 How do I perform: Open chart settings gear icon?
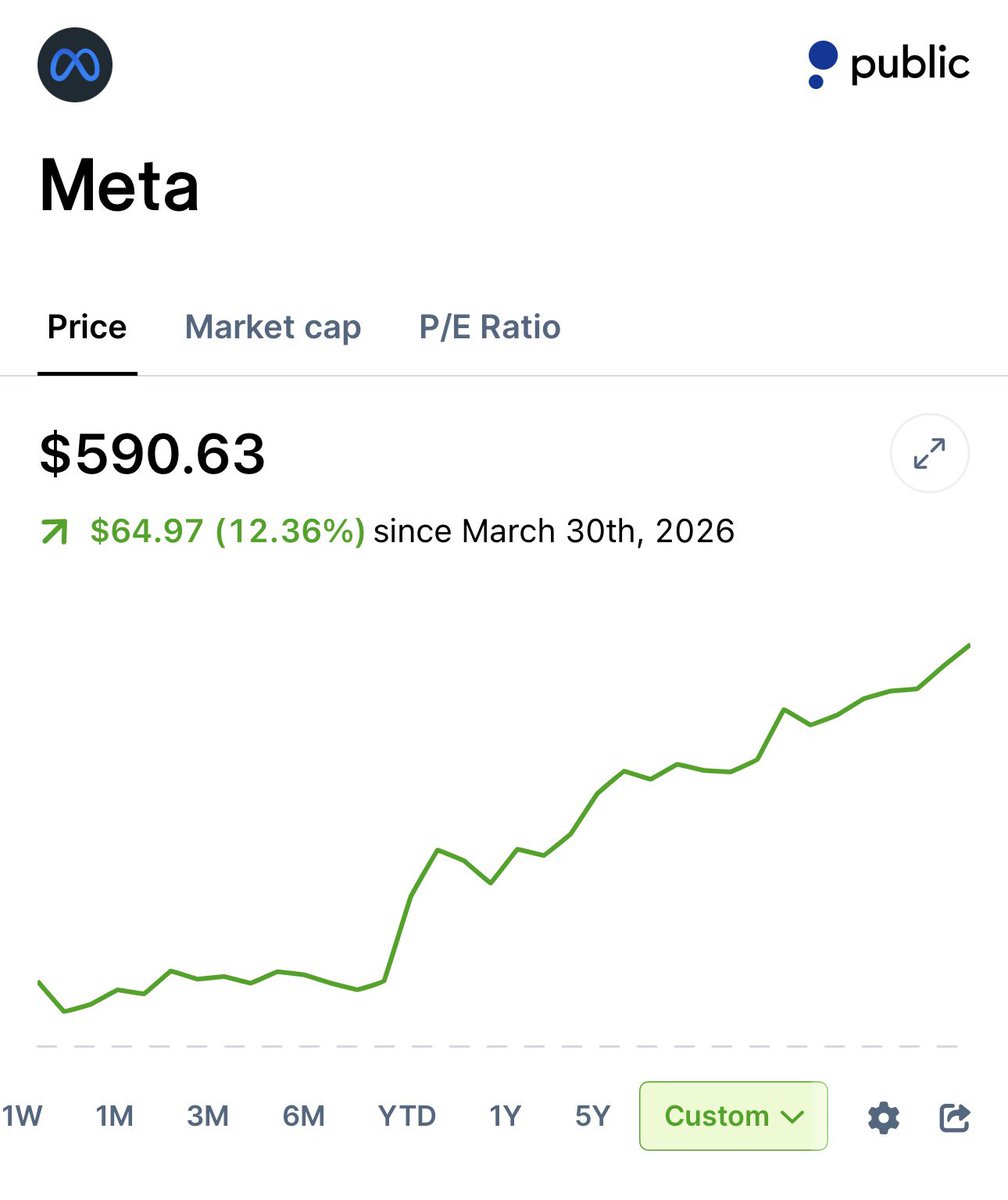(883, 1117)
